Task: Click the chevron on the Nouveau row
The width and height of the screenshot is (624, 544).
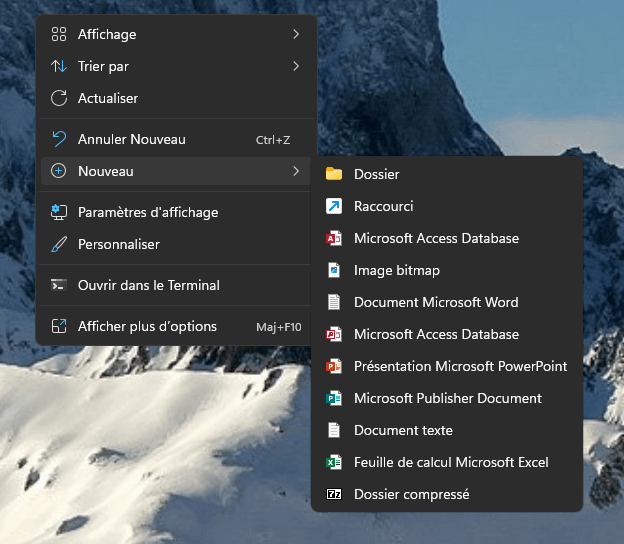Action: (x=296, y=171)
